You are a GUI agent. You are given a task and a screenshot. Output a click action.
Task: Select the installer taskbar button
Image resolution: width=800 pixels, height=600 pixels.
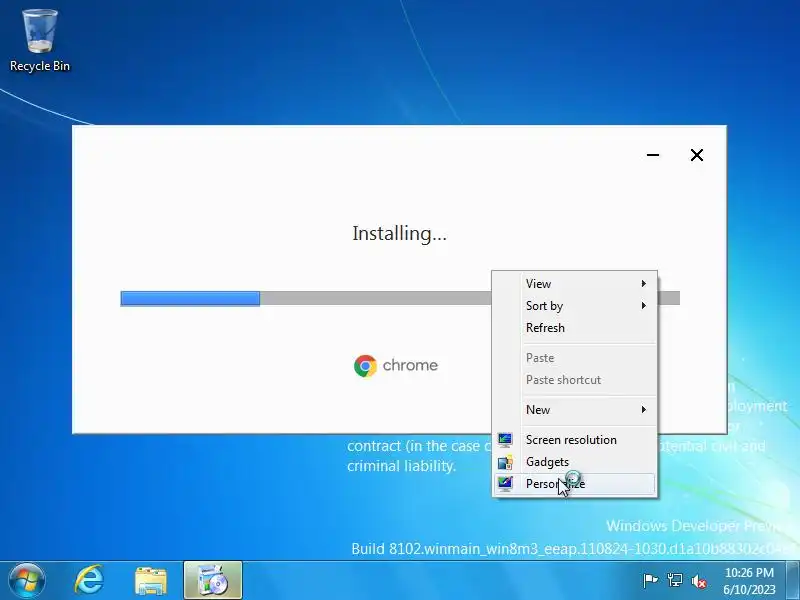[x=213, y=580]
